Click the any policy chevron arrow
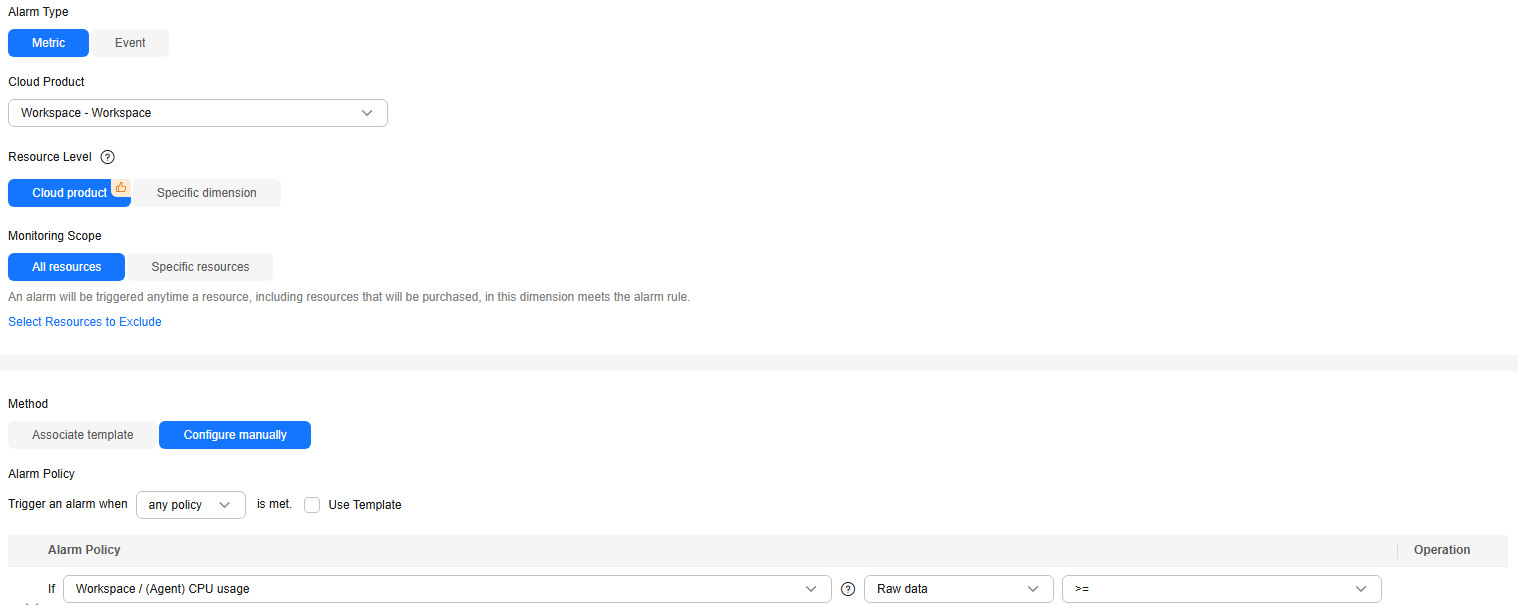 225,505
